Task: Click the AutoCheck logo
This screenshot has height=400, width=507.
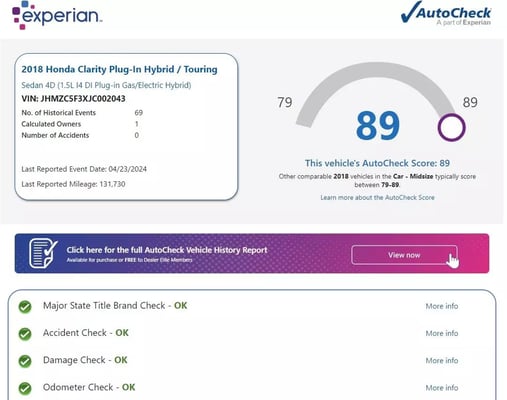Action: click(x=446, y=13)
